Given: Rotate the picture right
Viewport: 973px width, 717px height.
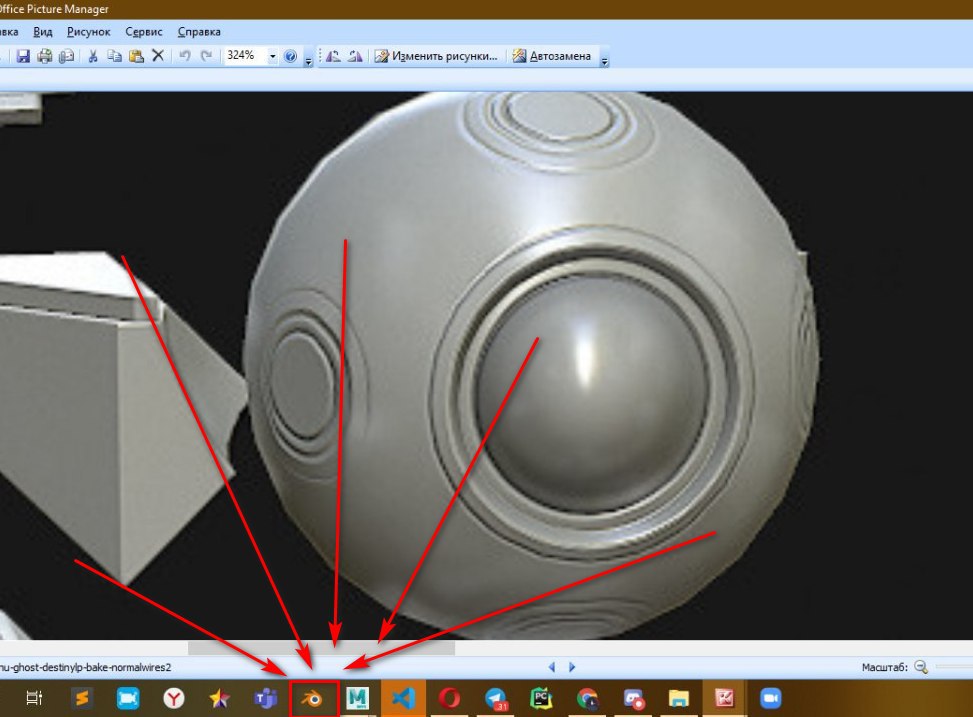Looking at the screenshot, I should (x=355, y=56).
